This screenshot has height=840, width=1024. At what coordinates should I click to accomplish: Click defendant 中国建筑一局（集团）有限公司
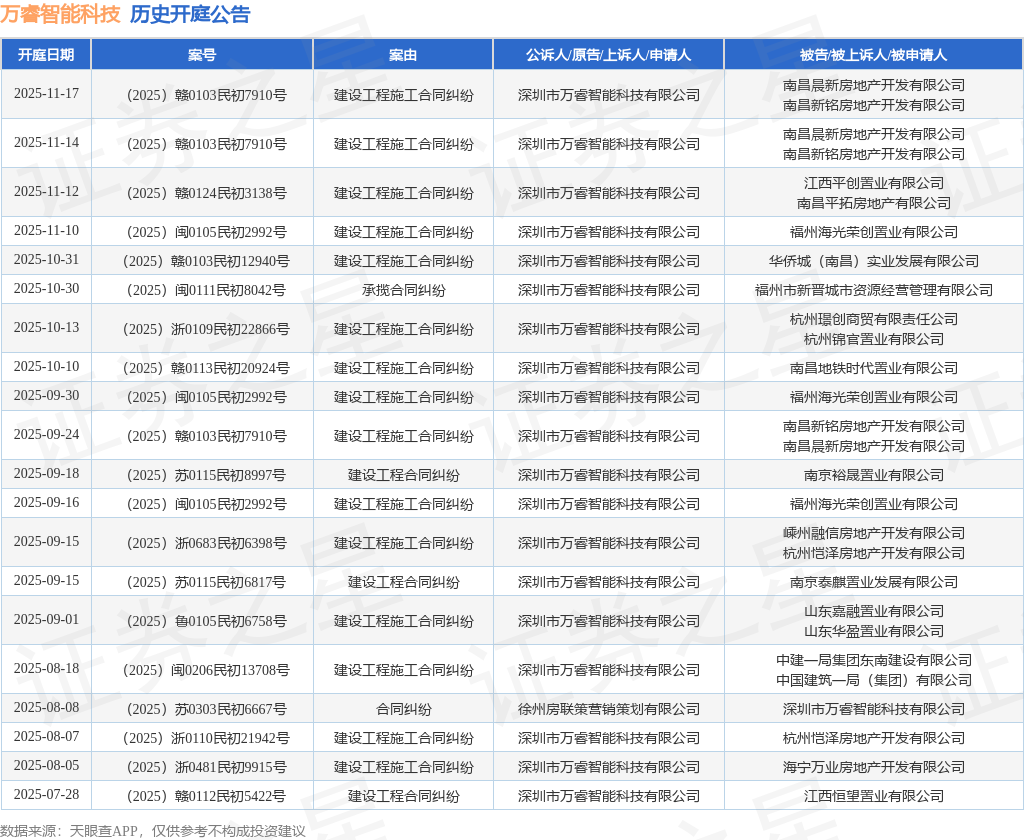(874, 680)
